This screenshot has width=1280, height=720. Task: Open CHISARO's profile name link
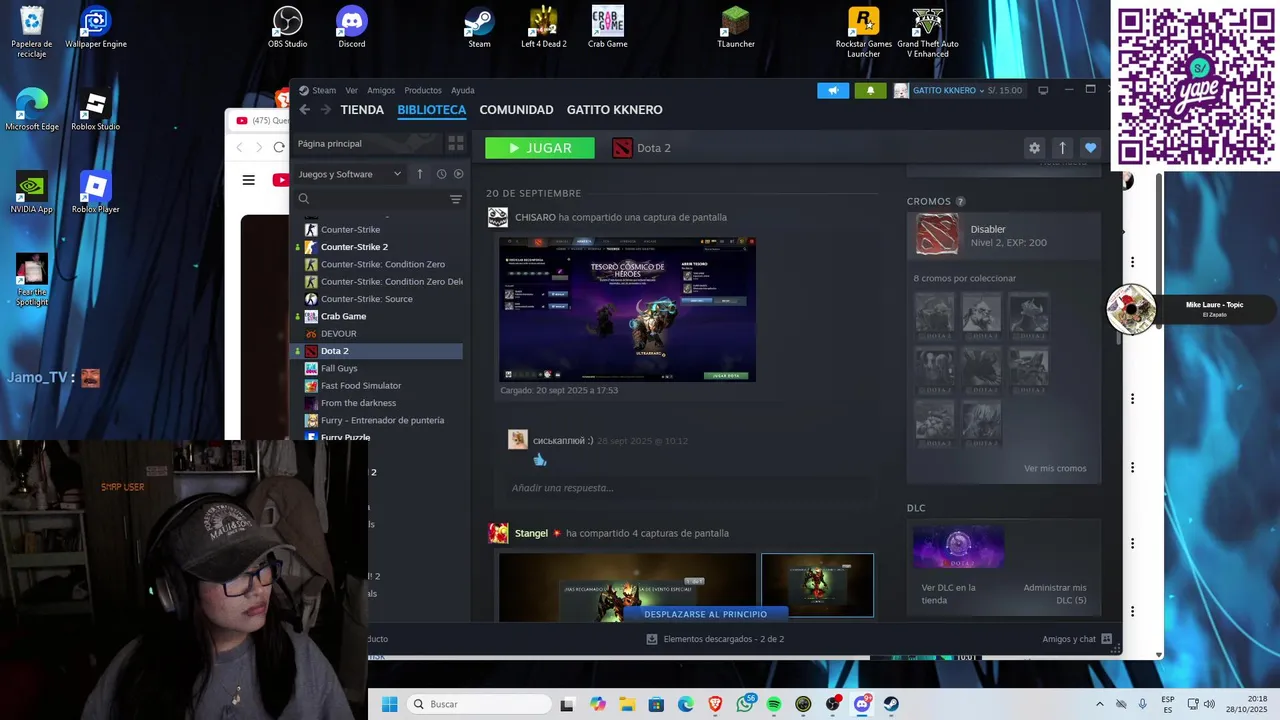(535, 217)
